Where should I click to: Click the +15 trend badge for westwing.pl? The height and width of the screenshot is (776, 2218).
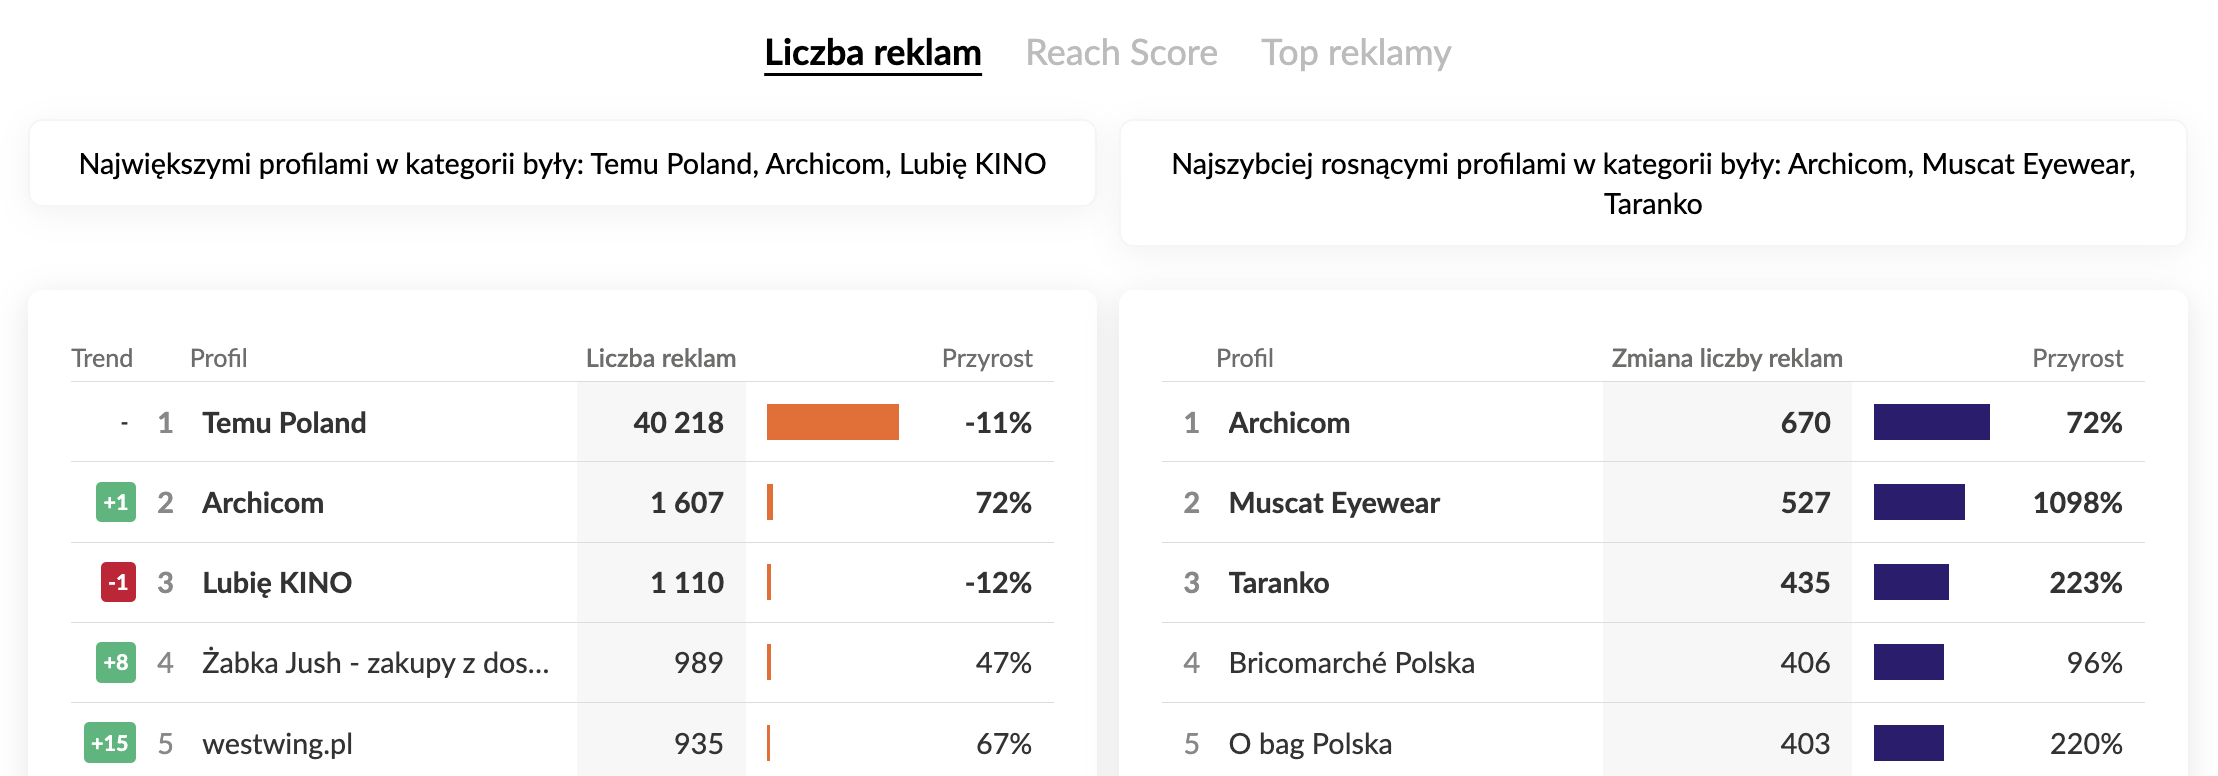(110, 743)
